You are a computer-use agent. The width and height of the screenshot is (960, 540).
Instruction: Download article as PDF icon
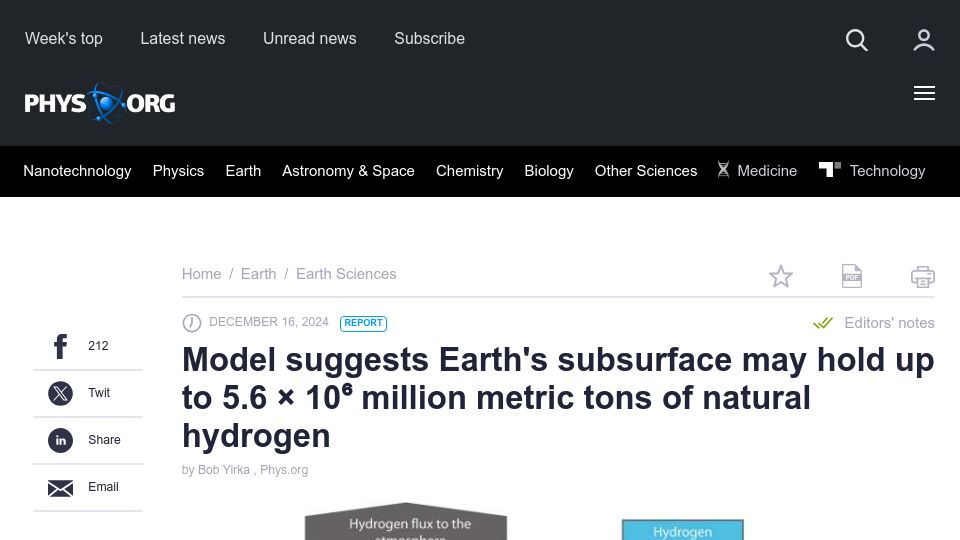coord(852,276)
